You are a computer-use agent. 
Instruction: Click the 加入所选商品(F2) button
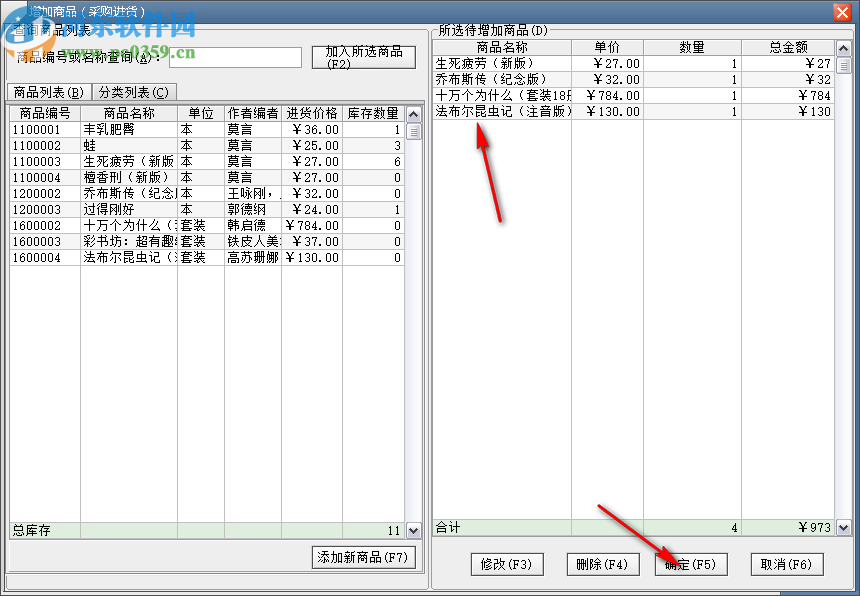coord(363,57)
